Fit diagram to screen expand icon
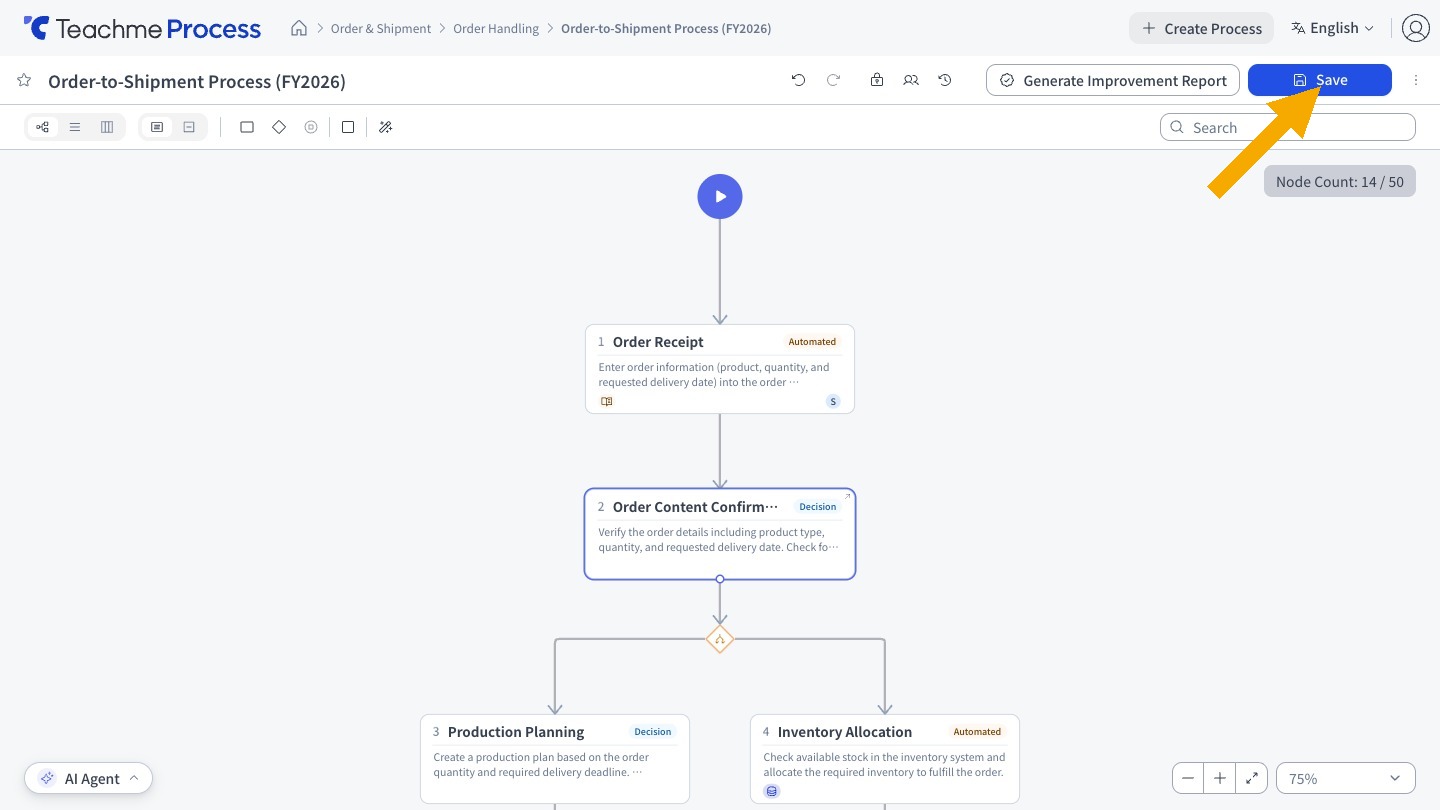 [x=1252, y=778]
